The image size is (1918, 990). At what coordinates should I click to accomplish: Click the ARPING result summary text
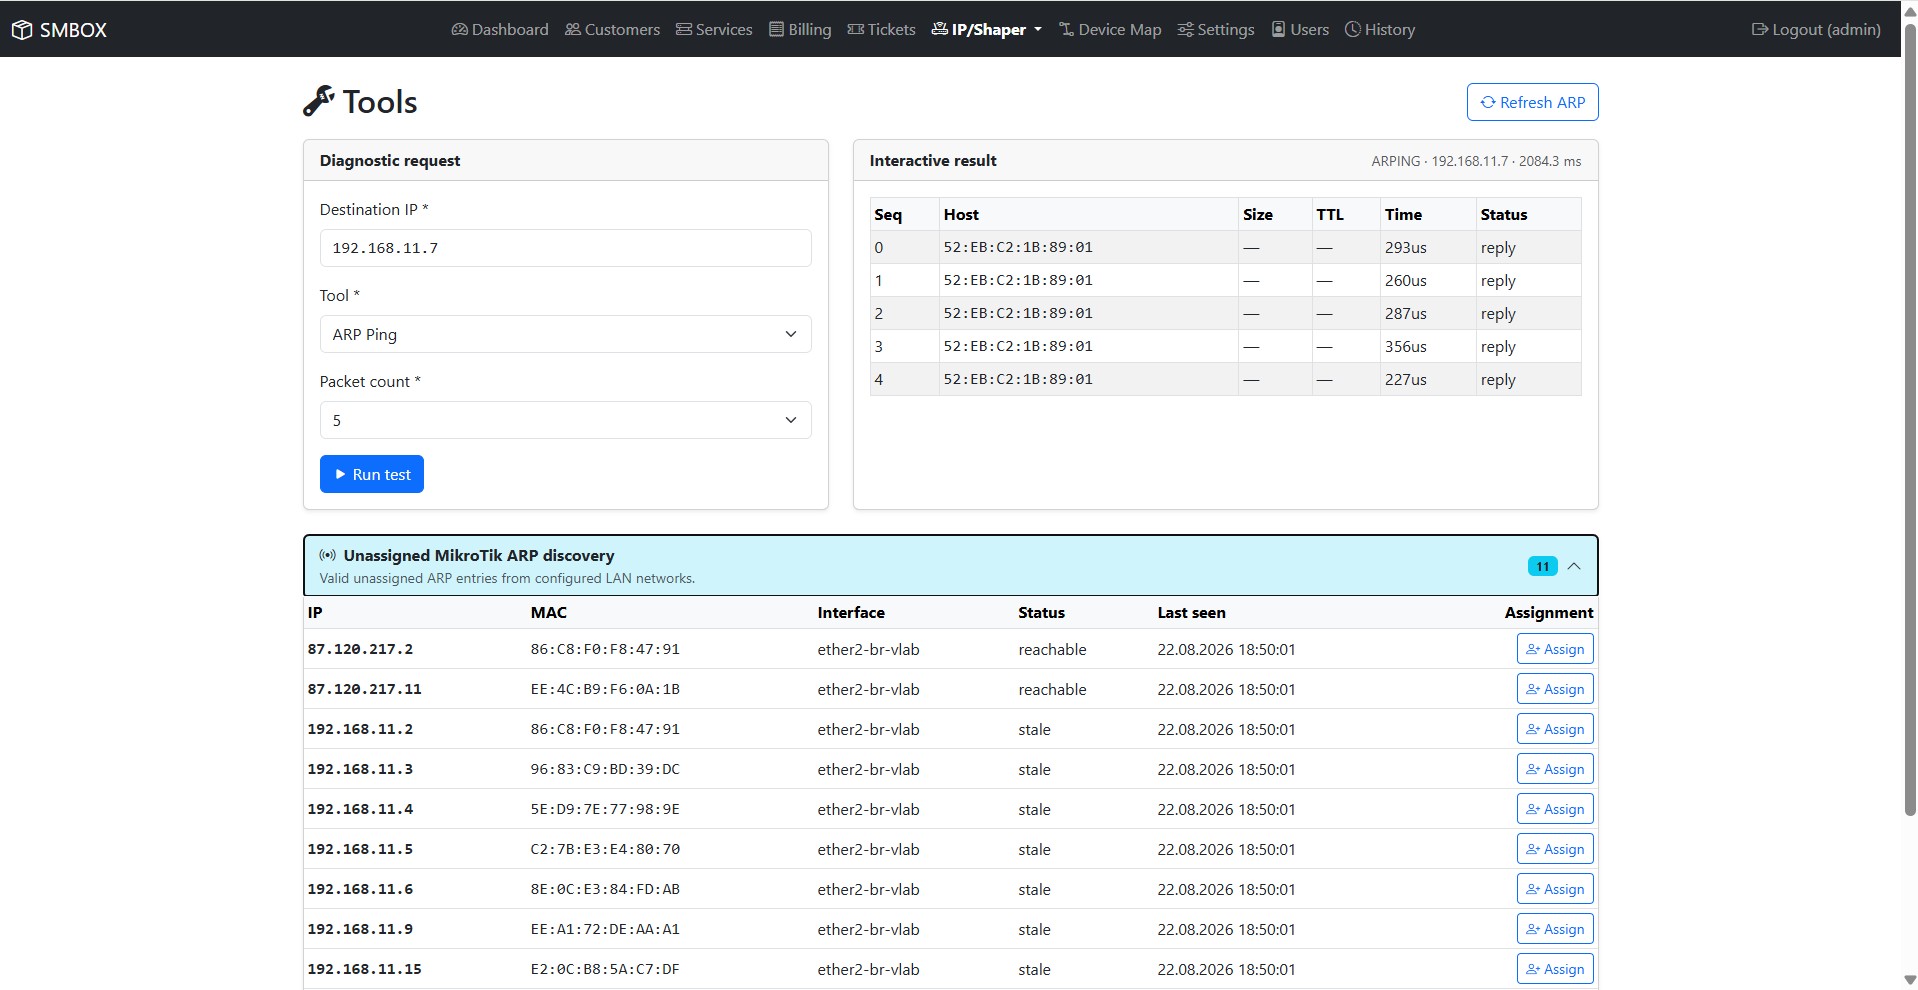[x=1476, y=161]
